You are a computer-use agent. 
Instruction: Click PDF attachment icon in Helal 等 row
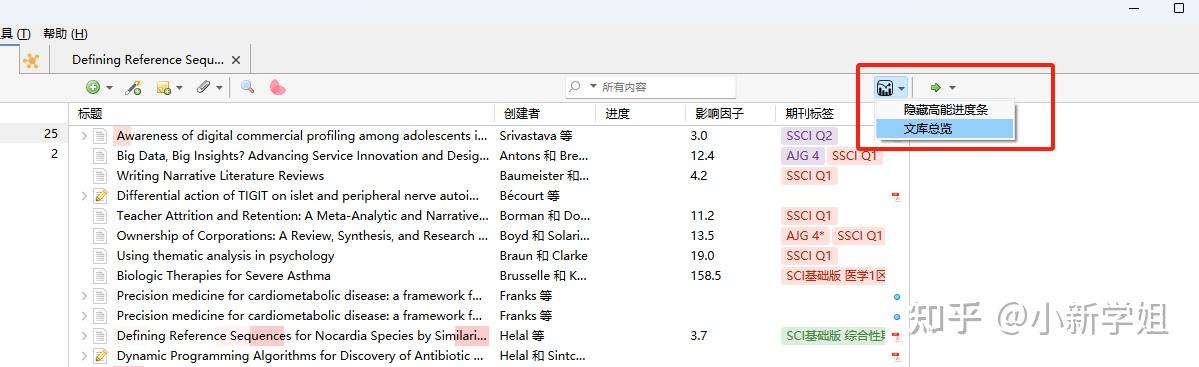pyautogui.click(x=895, y=336)
